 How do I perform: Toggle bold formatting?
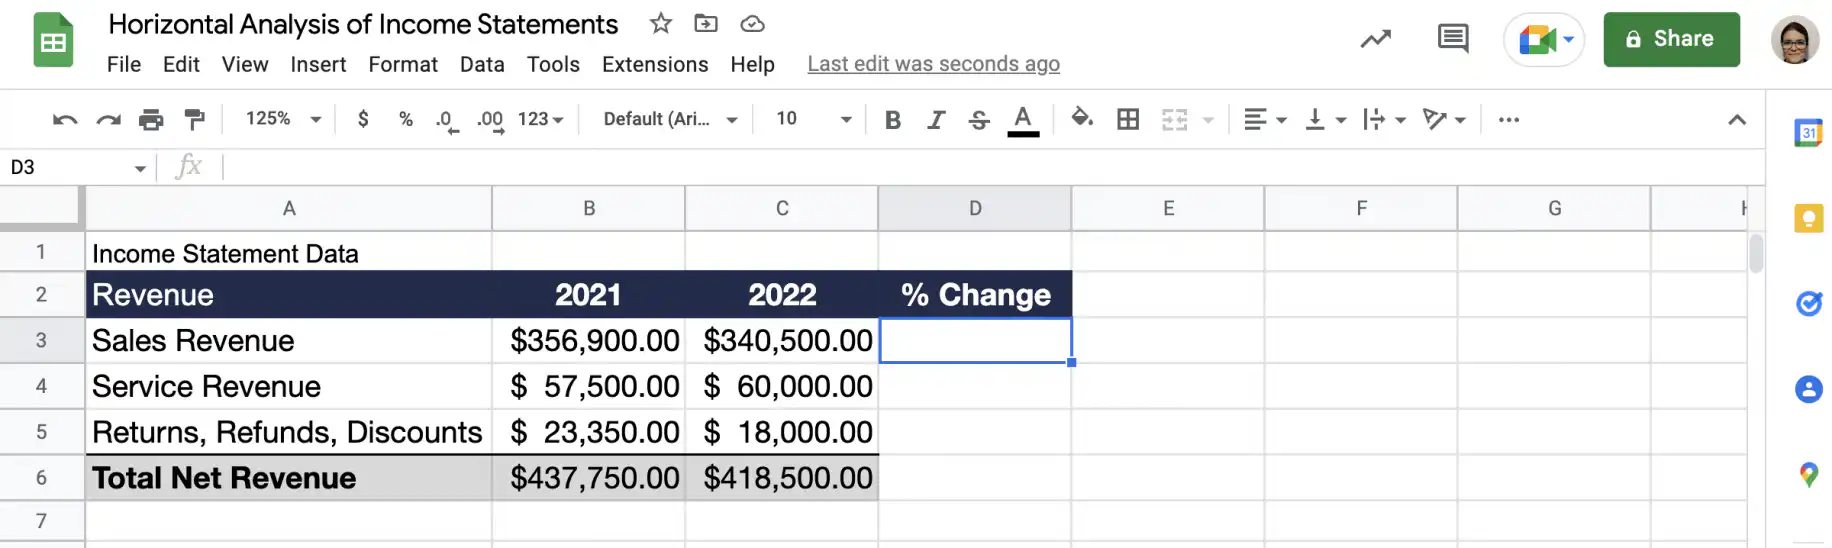pyautogui.click(x=893, y=120)
